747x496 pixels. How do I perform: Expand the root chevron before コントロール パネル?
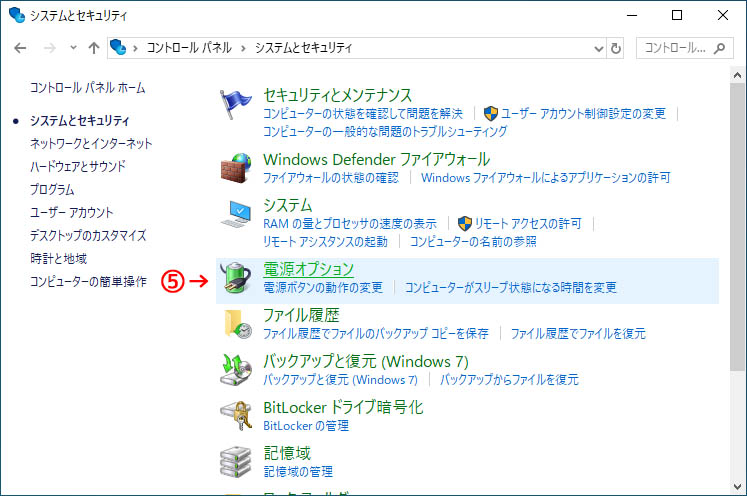135,48
